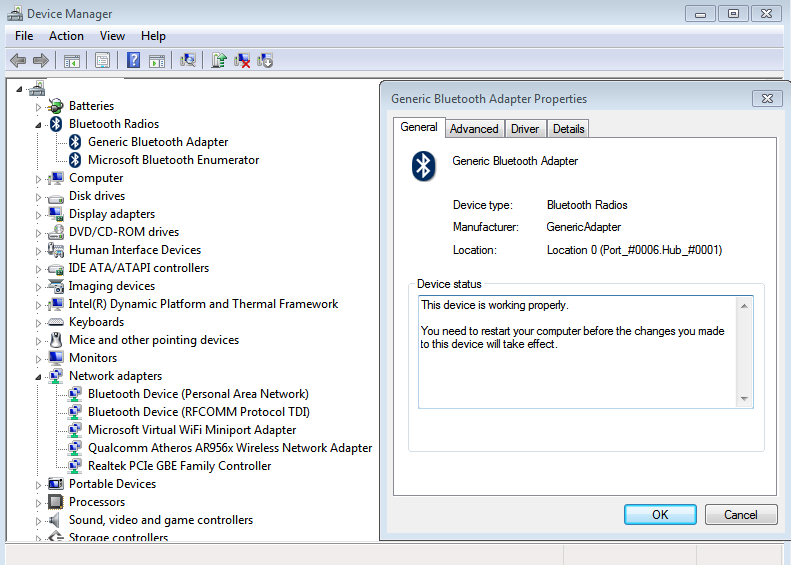The image size is (791, 565).
Task: Select Generic Bluetooth Adapter in the device tree
Action: tap(158, 142)
